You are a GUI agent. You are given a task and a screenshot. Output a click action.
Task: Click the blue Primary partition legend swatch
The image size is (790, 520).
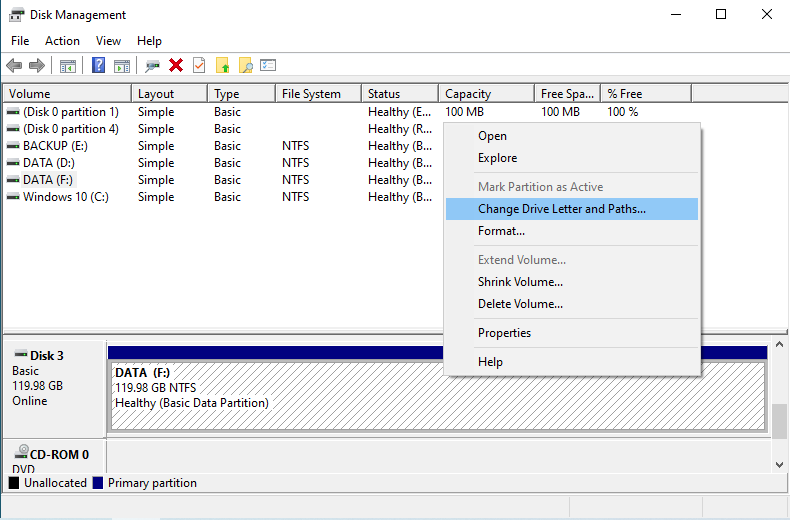(x=98, y=483)
